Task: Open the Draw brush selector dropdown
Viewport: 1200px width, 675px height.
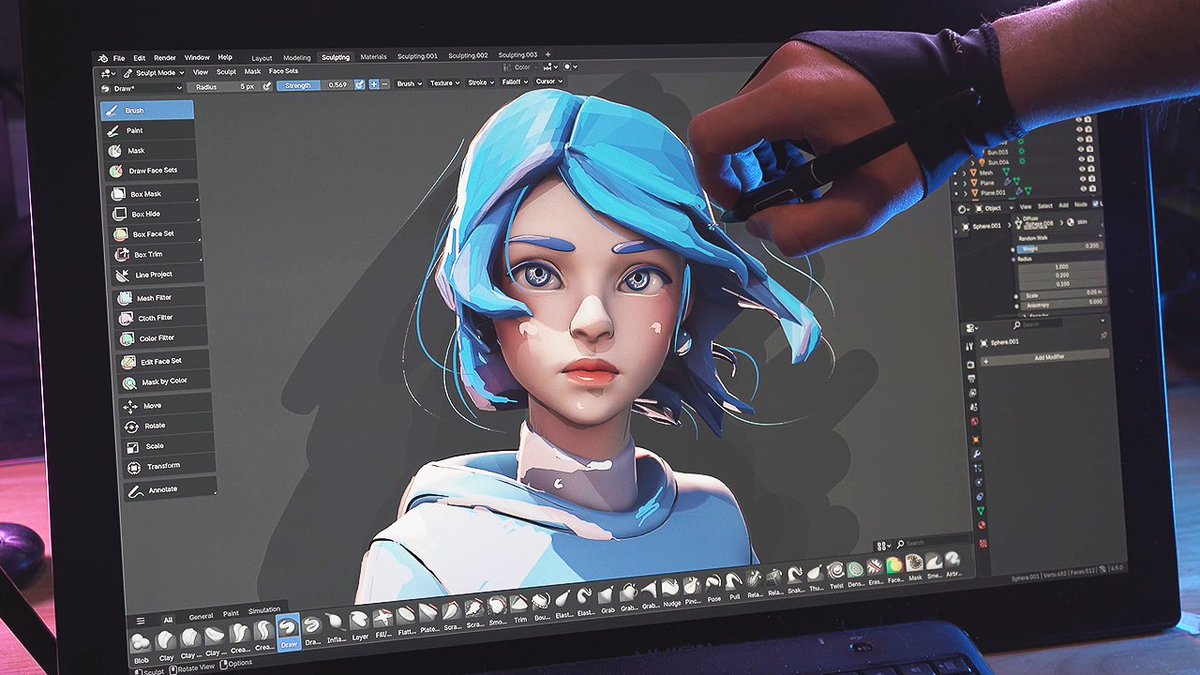Action: click(142, 89)
